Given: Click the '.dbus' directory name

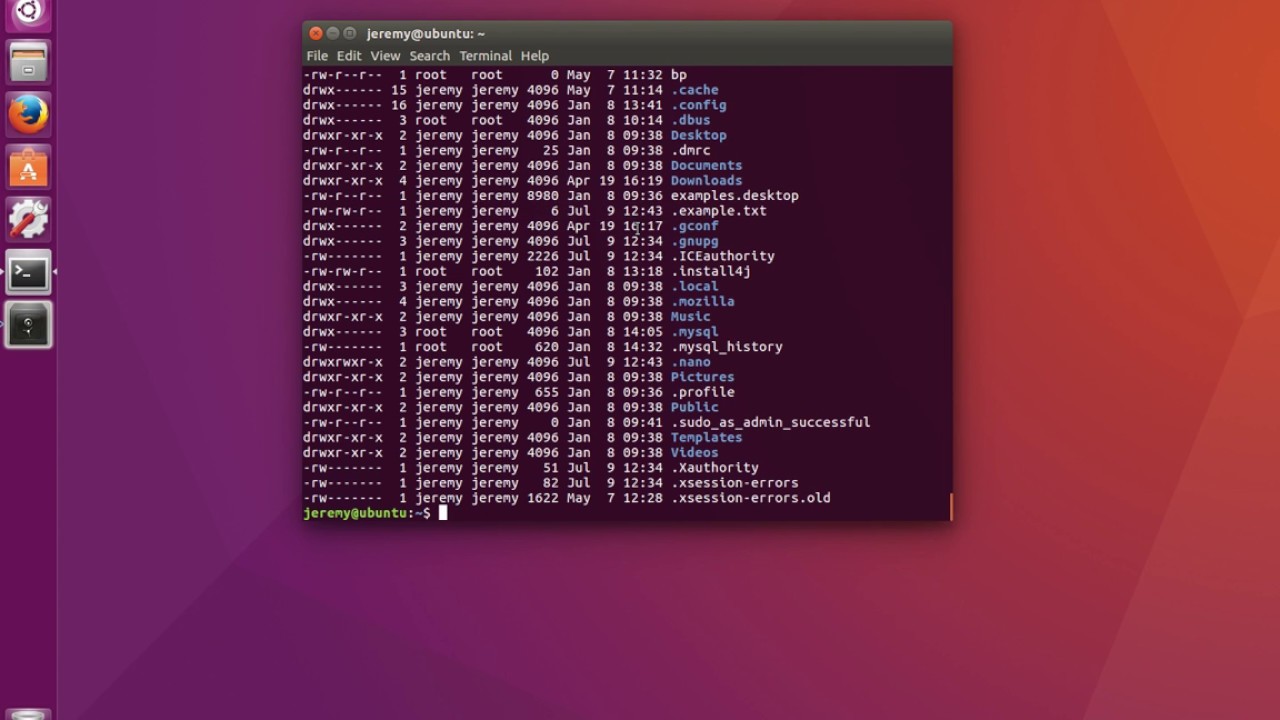Looking at the screenshot, I should tap(691, 120).
